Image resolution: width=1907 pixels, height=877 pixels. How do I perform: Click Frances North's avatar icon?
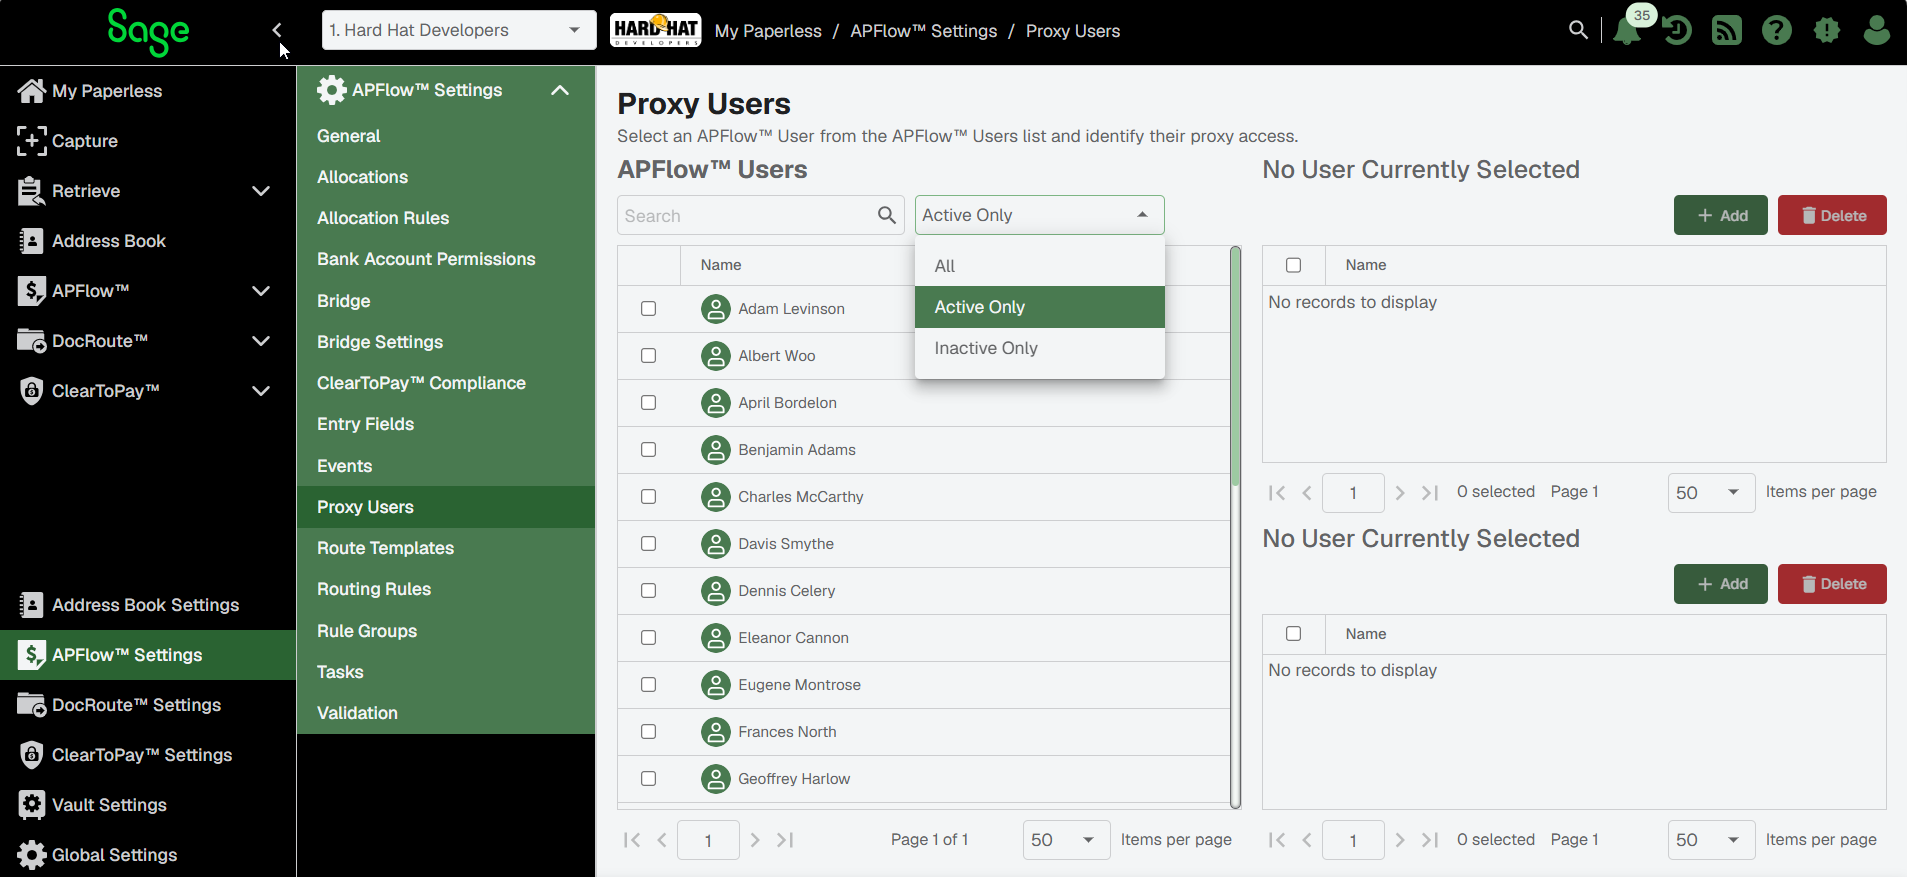(x=716, y=732)
